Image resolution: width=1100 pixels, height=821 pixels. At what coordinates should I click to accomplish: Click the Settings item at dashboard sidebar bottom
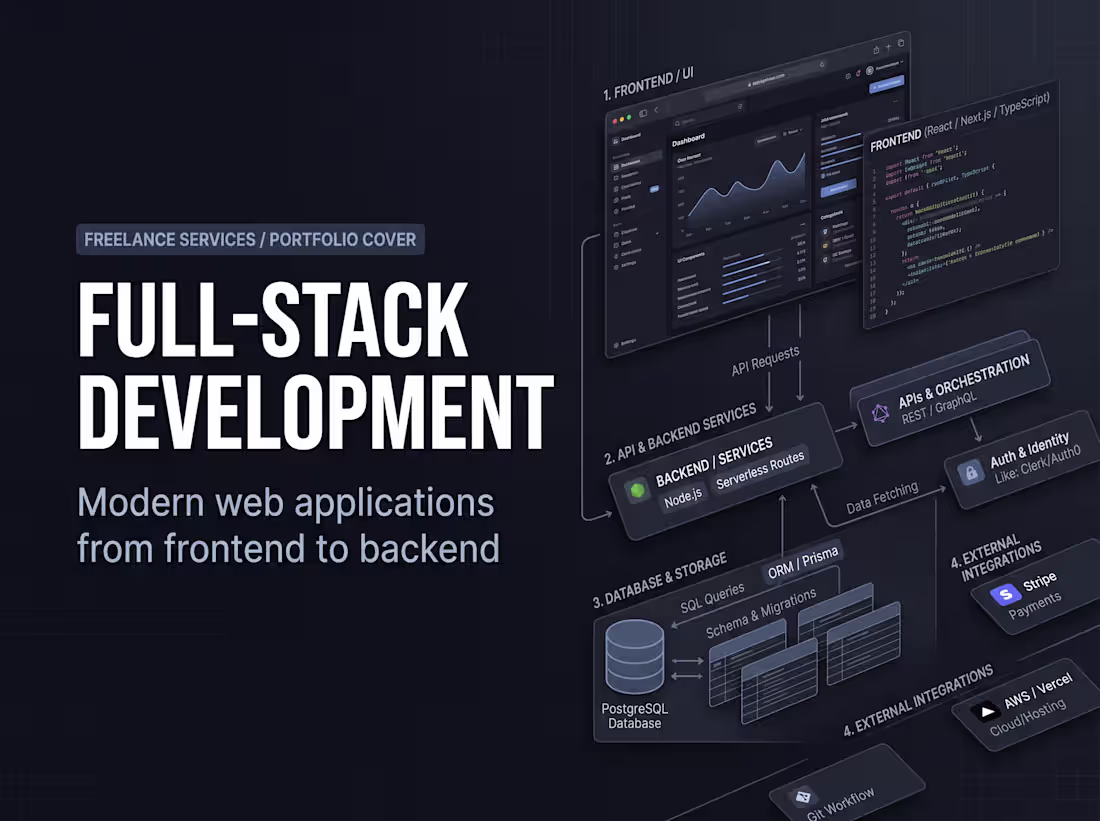pyautogui.click(x=624, y=343)
